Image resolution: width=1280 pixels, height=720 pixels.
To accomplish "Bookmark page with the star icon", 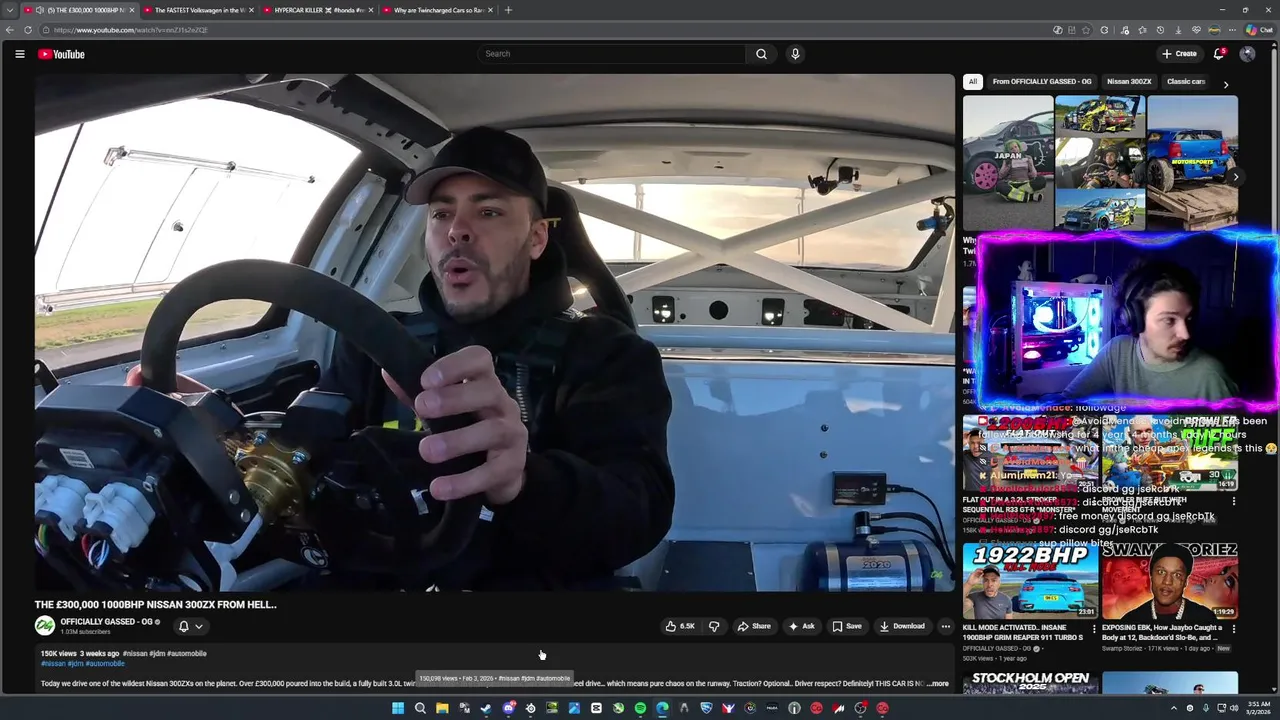I will pyautogui.click(x=1086, y=30).
